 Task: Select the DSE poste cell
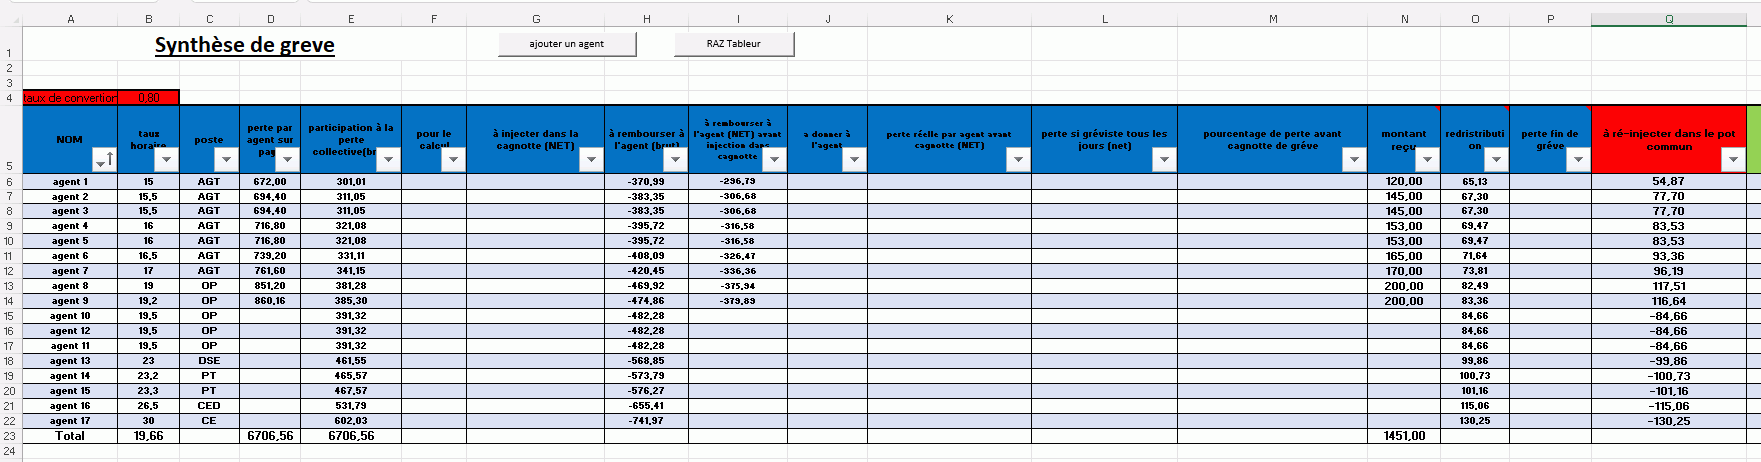point(209,361)
